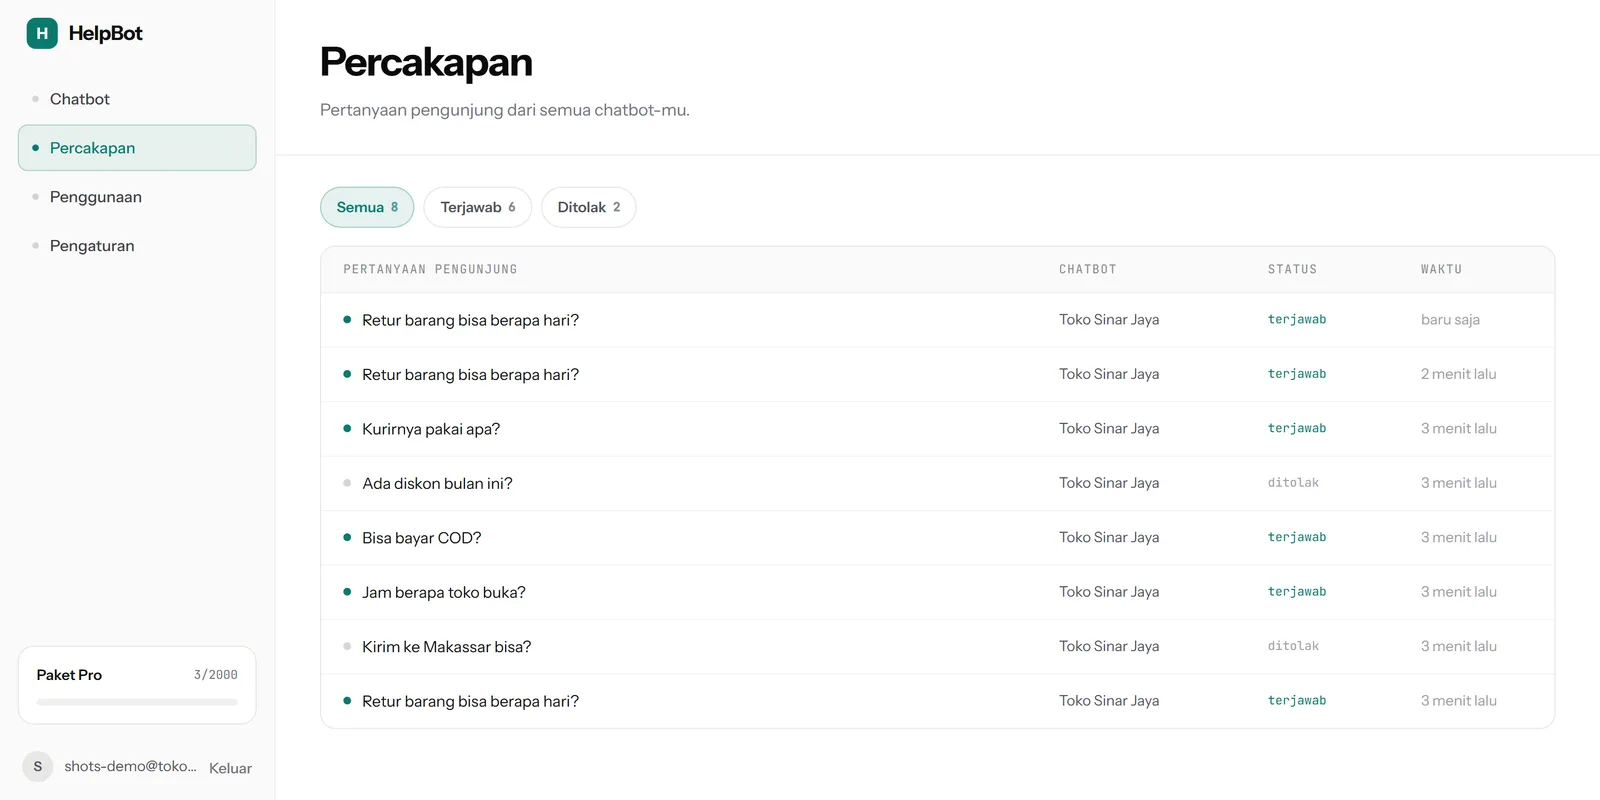This screenshot has width=1600, height=800.
Task: Open the 'Ada diskon bulan ini?' conversation
Action: coord(937,483)
